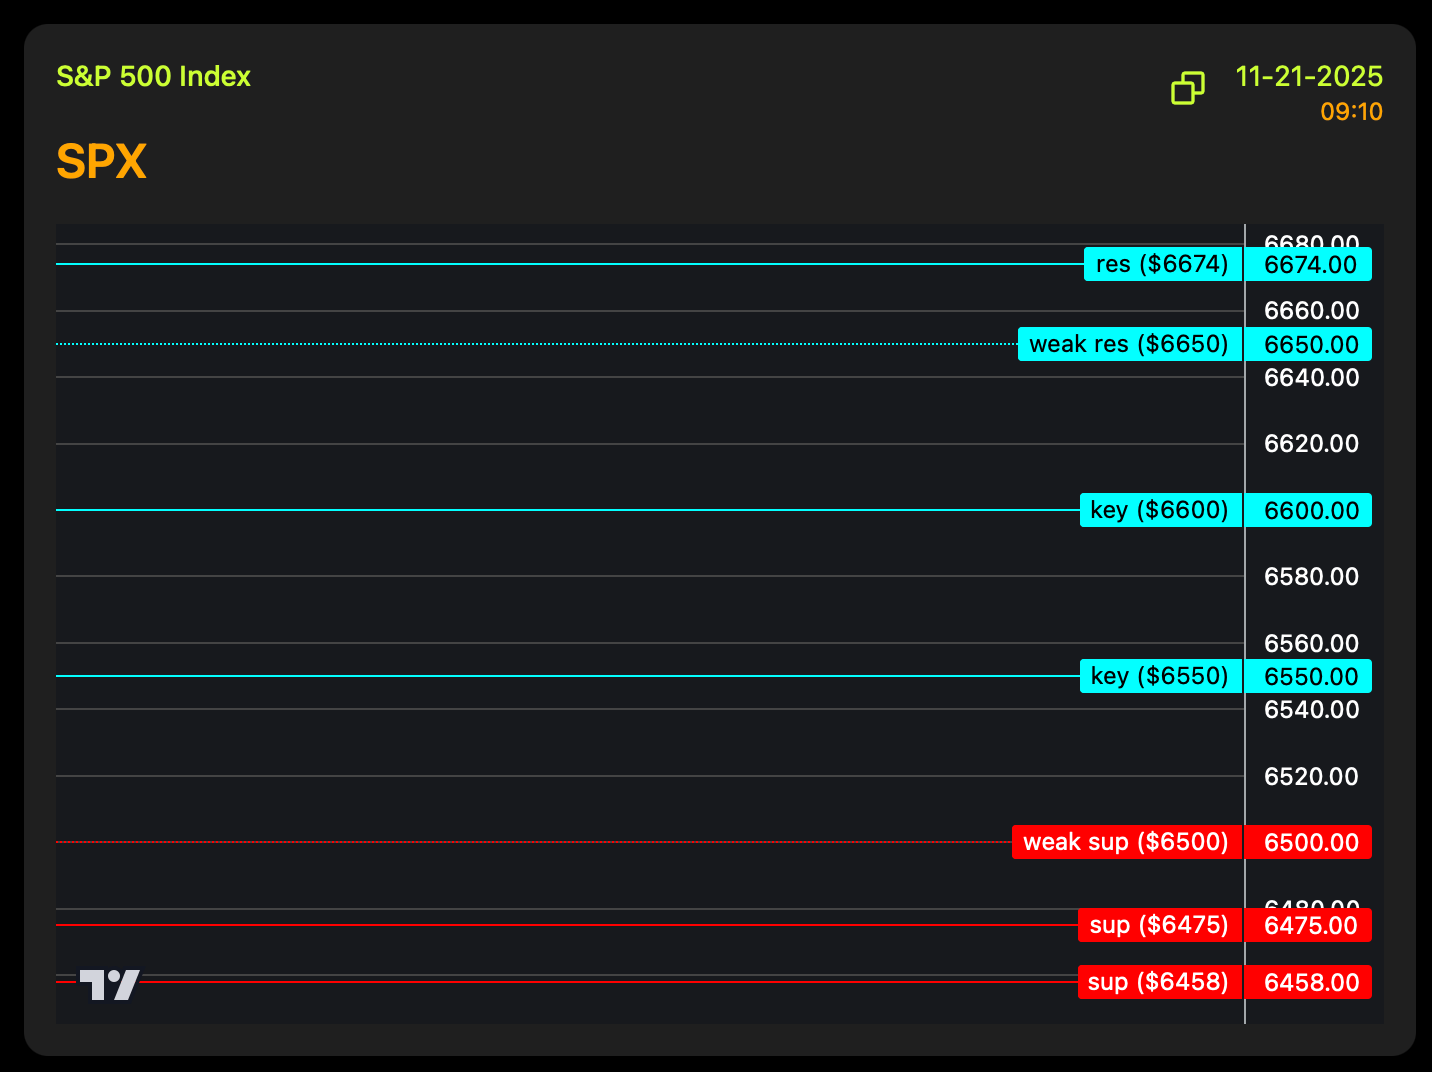Select the res ($6674) level label
Image resolution: width=1432 pixels, height=1072 pixels.
pyautogui.click(x=1162, y=265)
